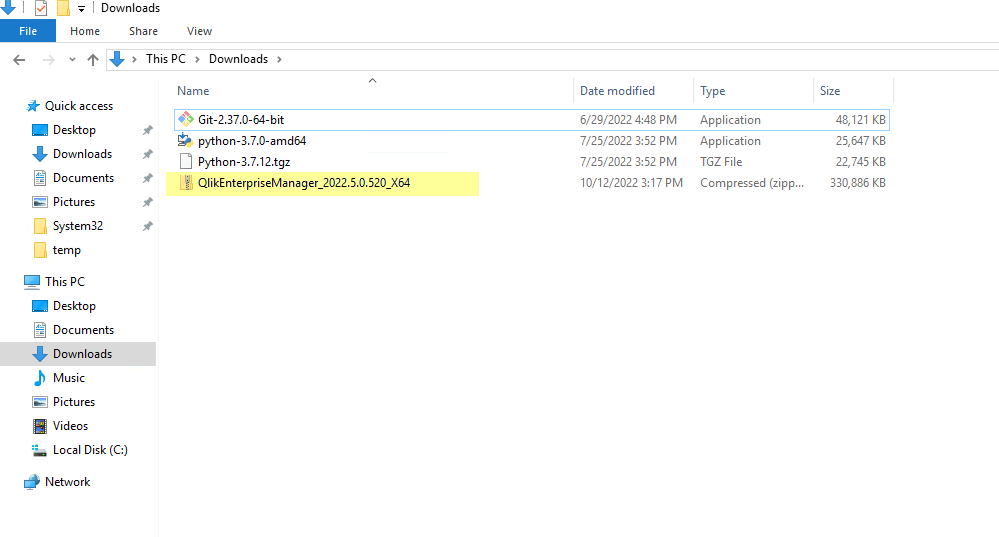Click pin icon next to Quick access Downloads

pos(147,154)
